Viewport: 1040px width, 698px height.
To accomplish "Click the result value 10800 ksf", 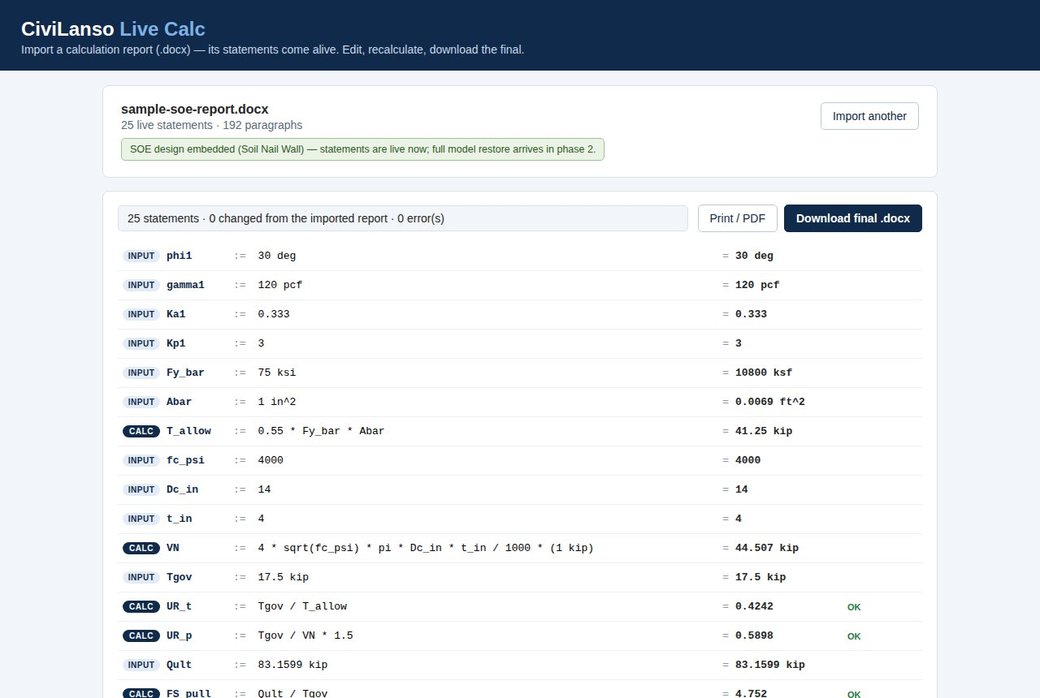I will click(x=763, y=372).
